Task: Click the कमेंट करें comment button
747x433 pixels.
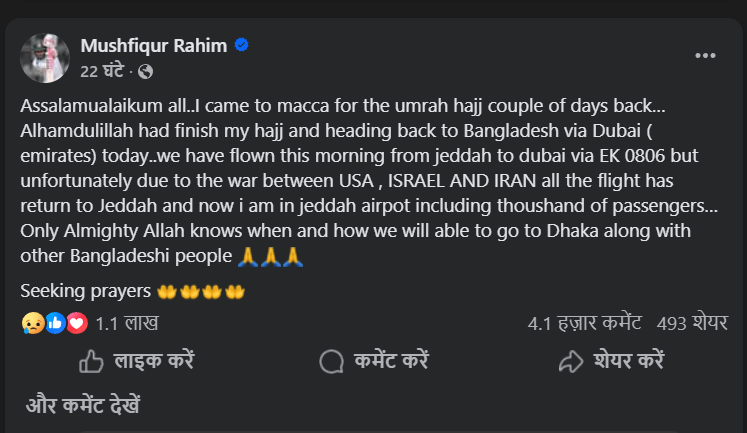Action: point(374,361)
